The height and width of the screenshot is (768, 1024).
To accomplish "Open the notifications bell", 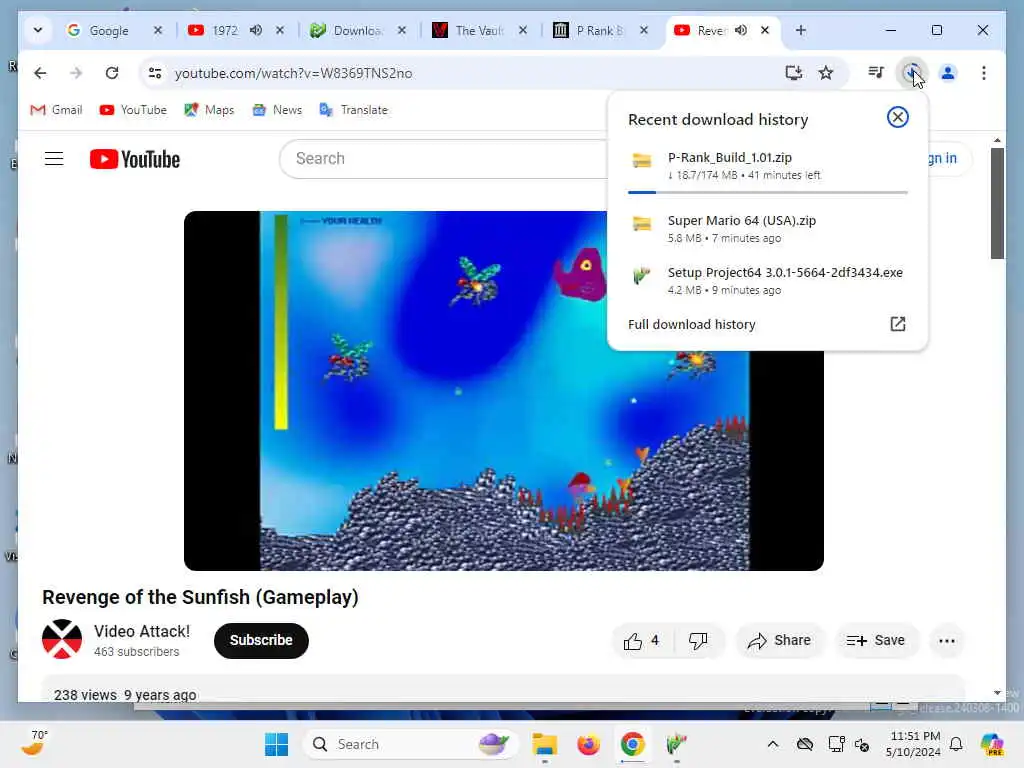I will [x=956, y=744].
